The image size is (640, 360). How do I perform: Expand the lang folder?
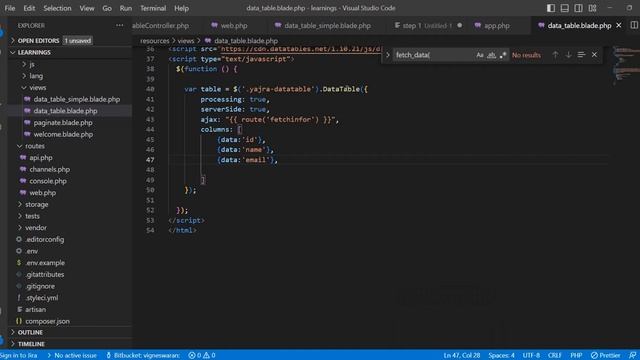click(36, 76)
